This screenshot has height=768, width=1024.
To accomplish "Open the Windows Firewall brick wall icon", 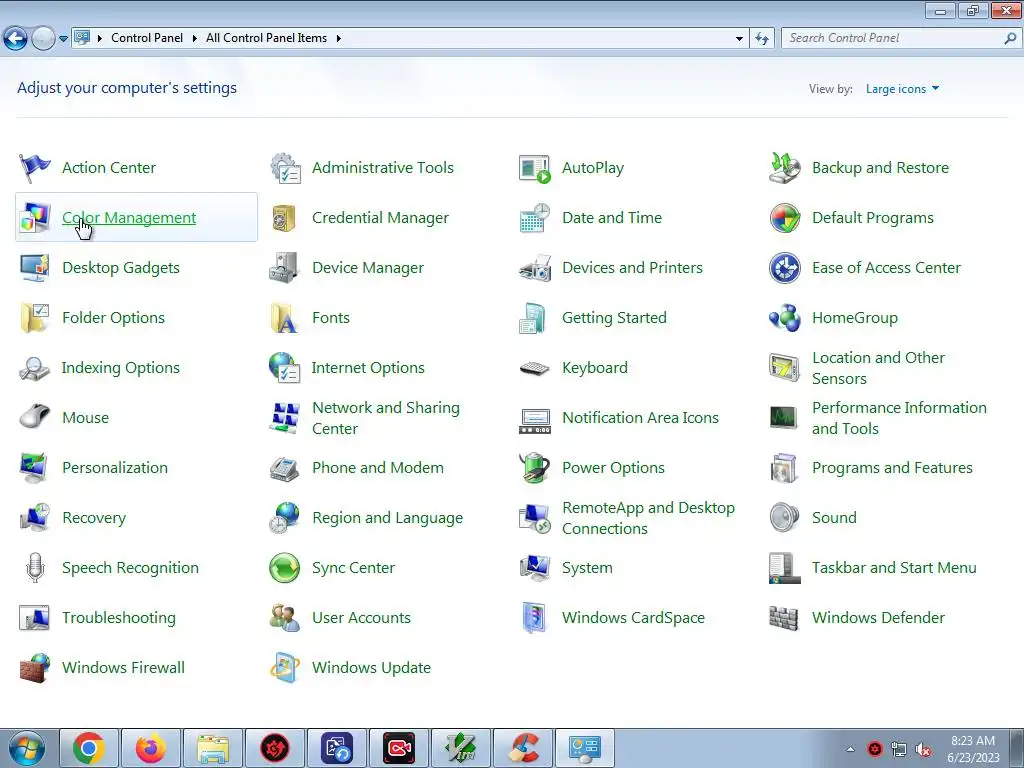I will [35, 667].
